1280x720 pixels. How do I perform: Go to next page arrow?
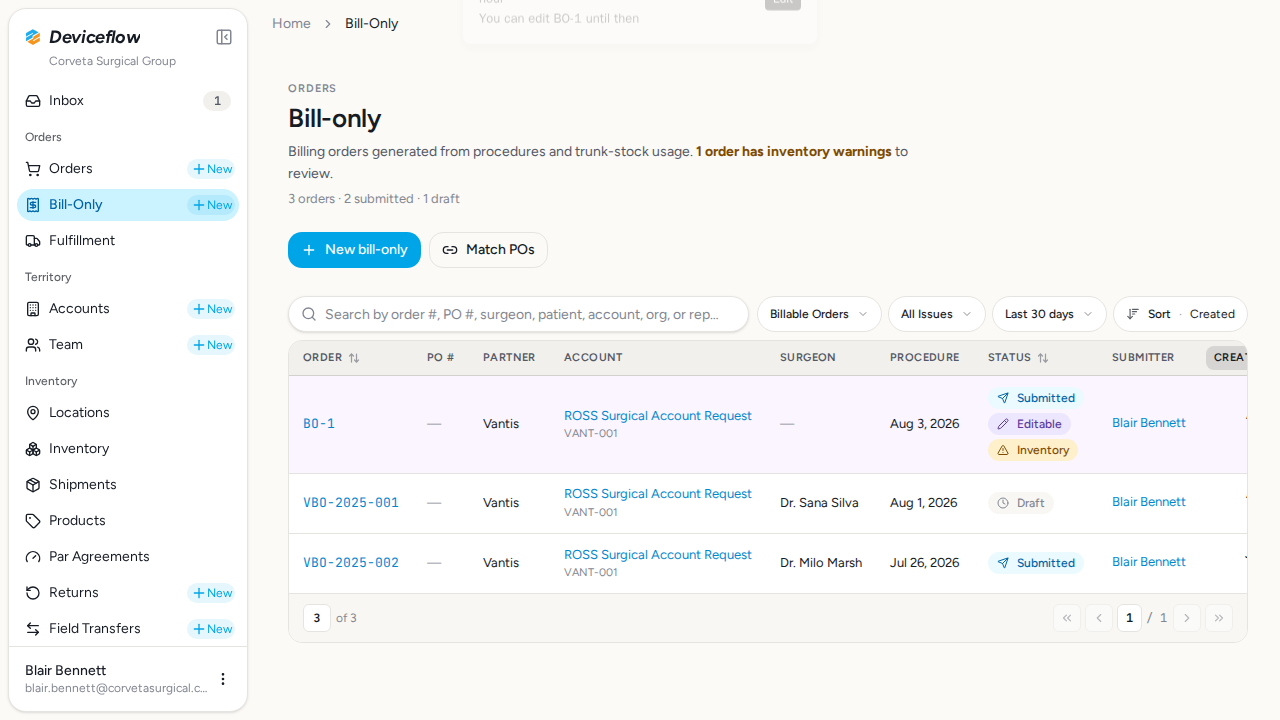(1187, 618)
